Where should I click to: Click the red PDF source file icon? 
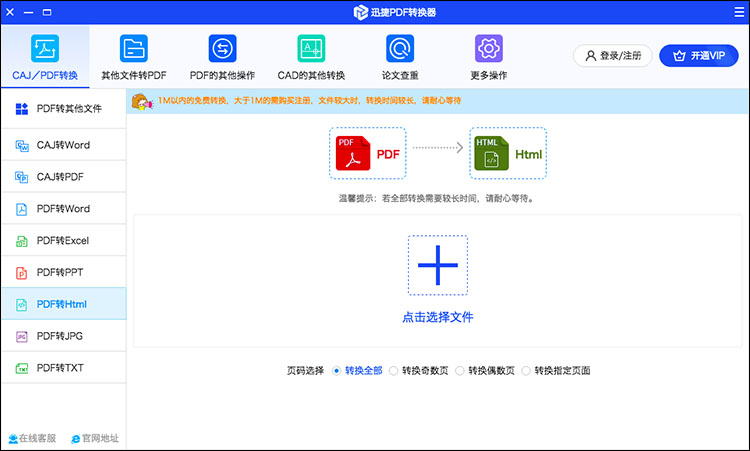tap(353, 154)
